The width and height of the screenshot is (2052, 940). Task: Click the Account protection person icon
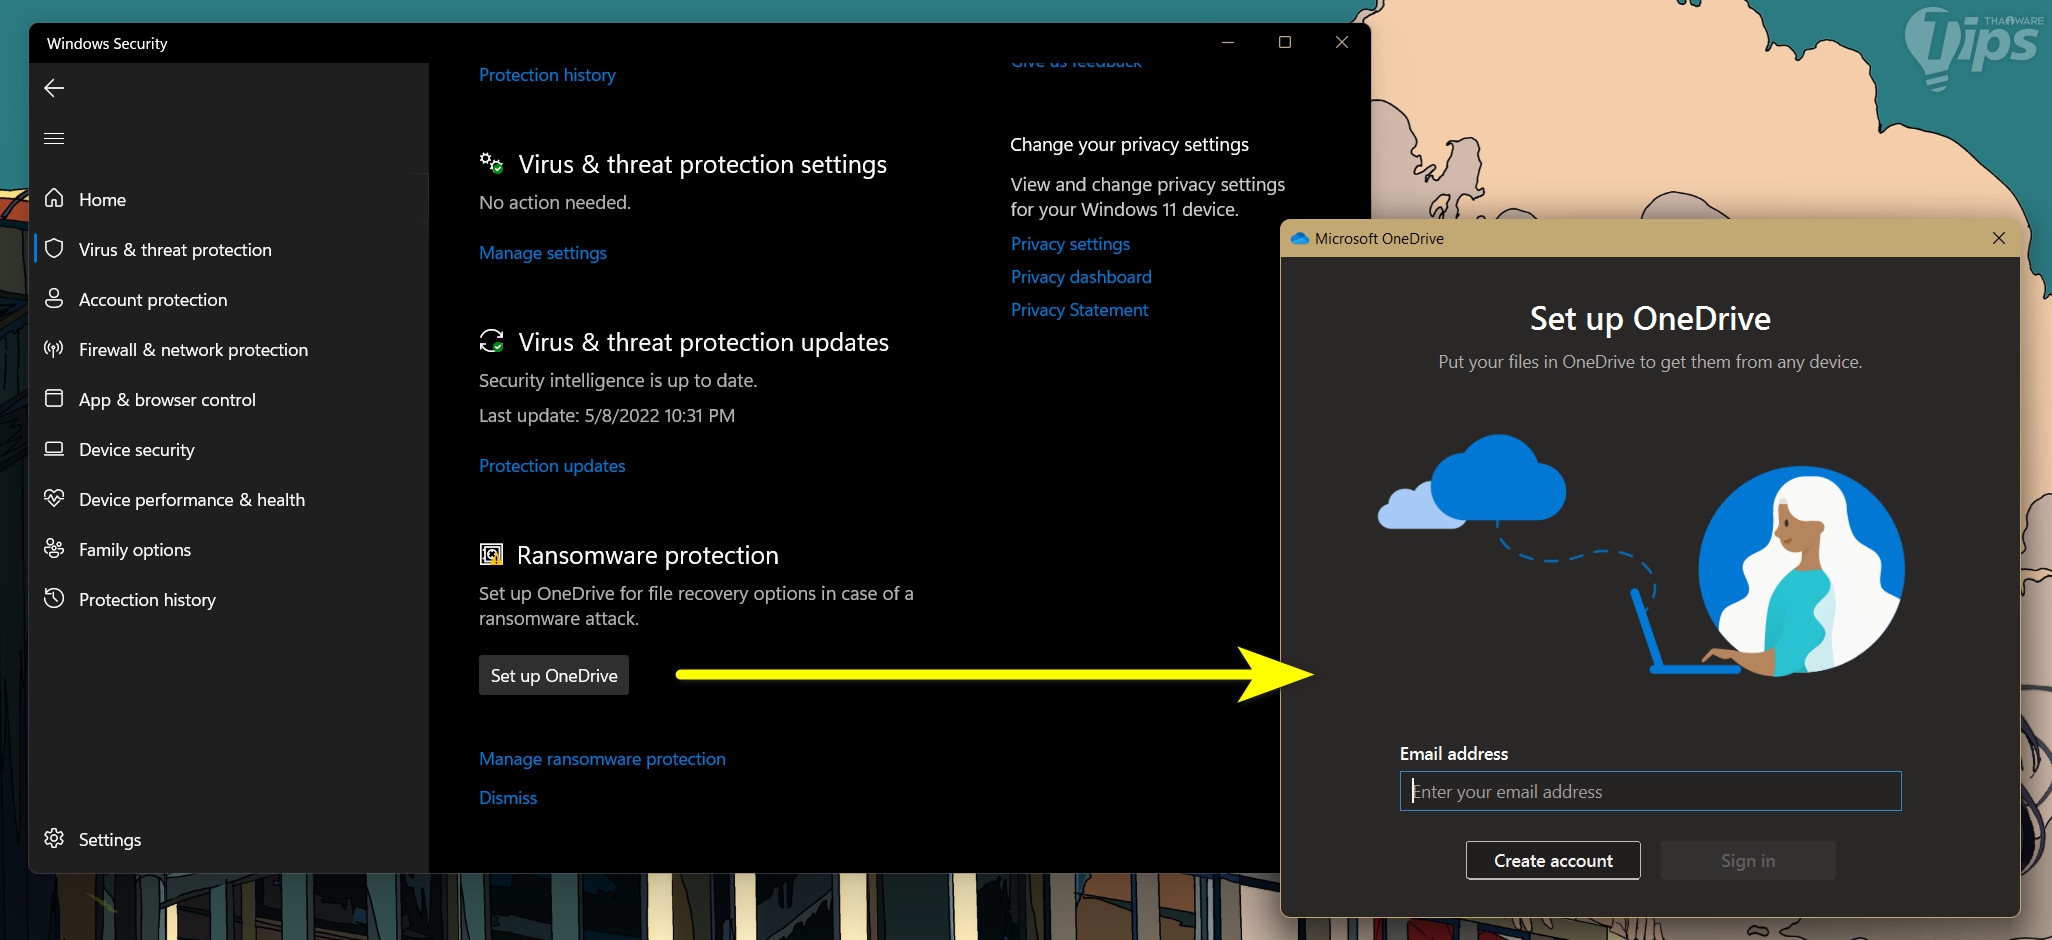(x=54, y=299)
